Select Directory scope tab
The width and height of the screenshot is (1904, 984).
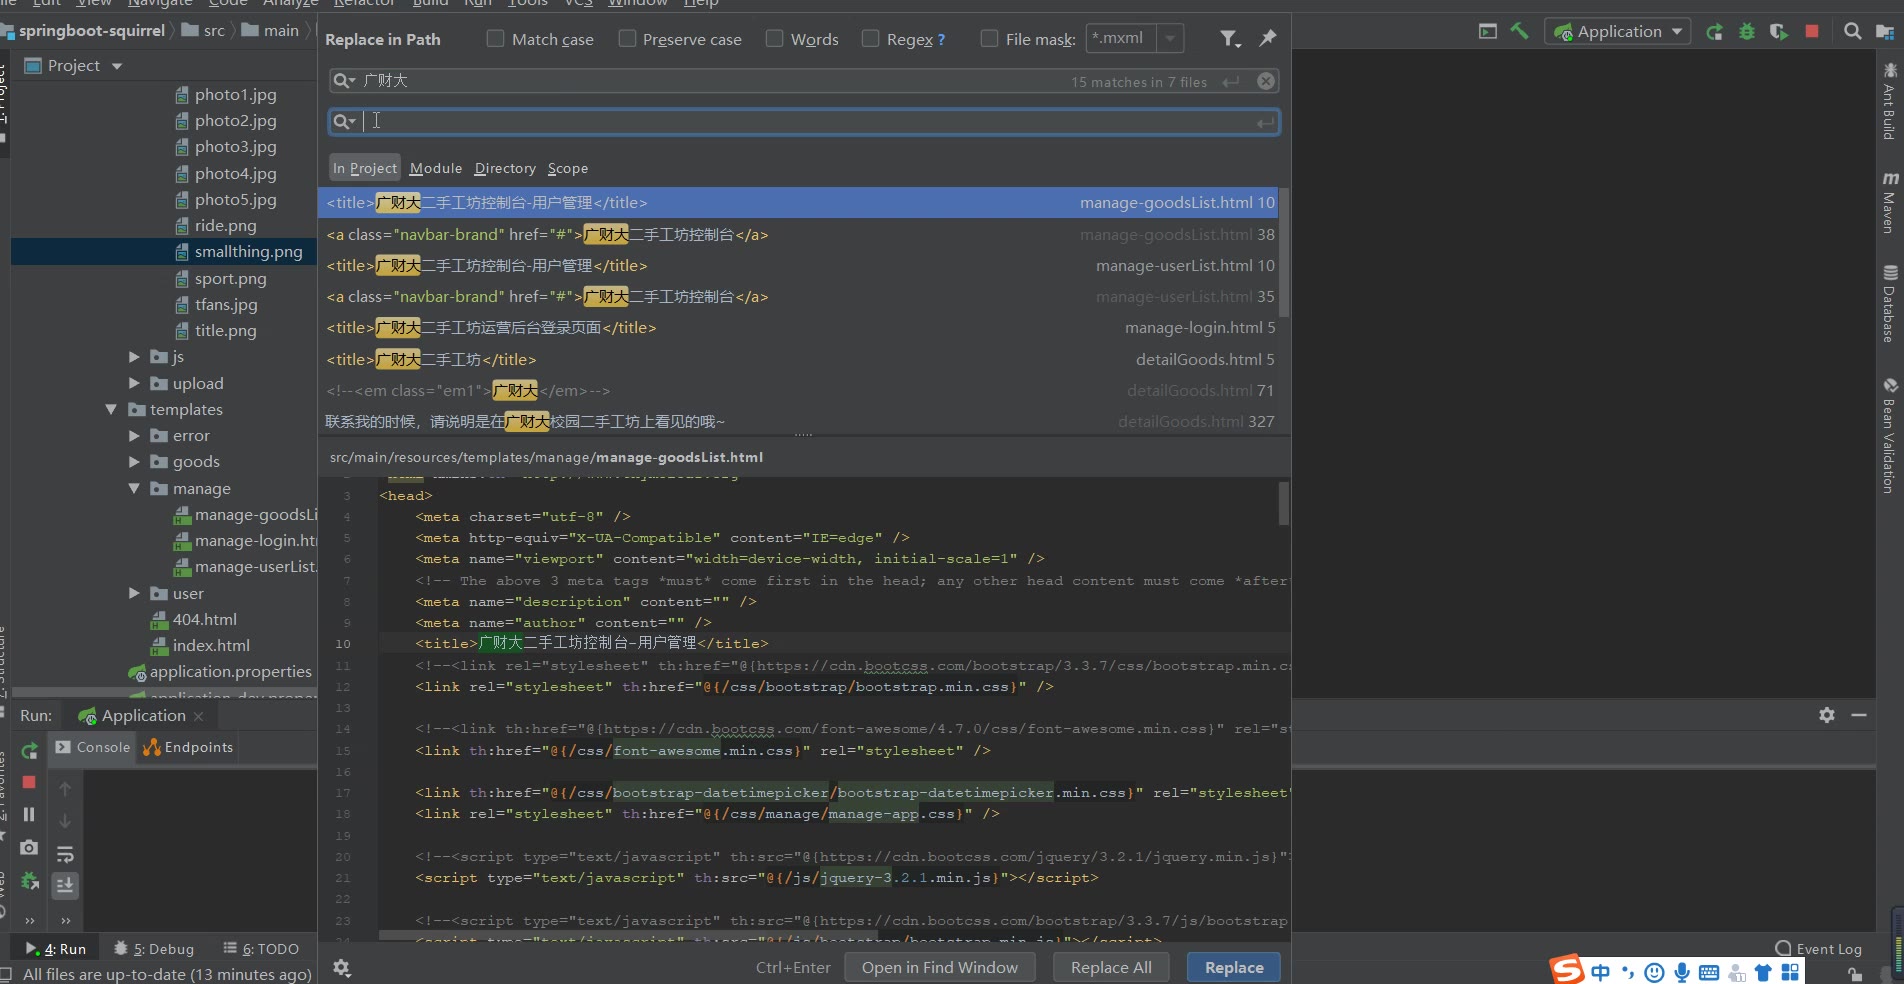tap(505, 168)
